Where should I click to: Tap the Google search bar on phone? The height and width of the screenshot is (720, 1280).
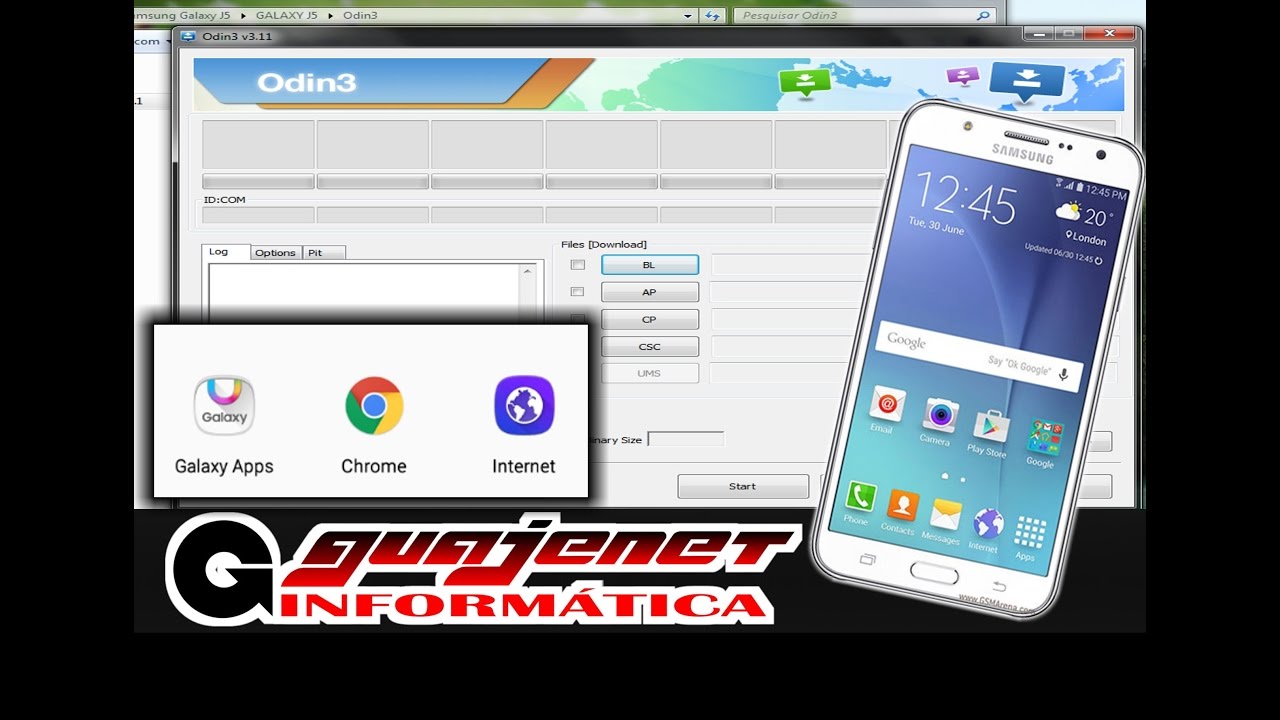978,355
